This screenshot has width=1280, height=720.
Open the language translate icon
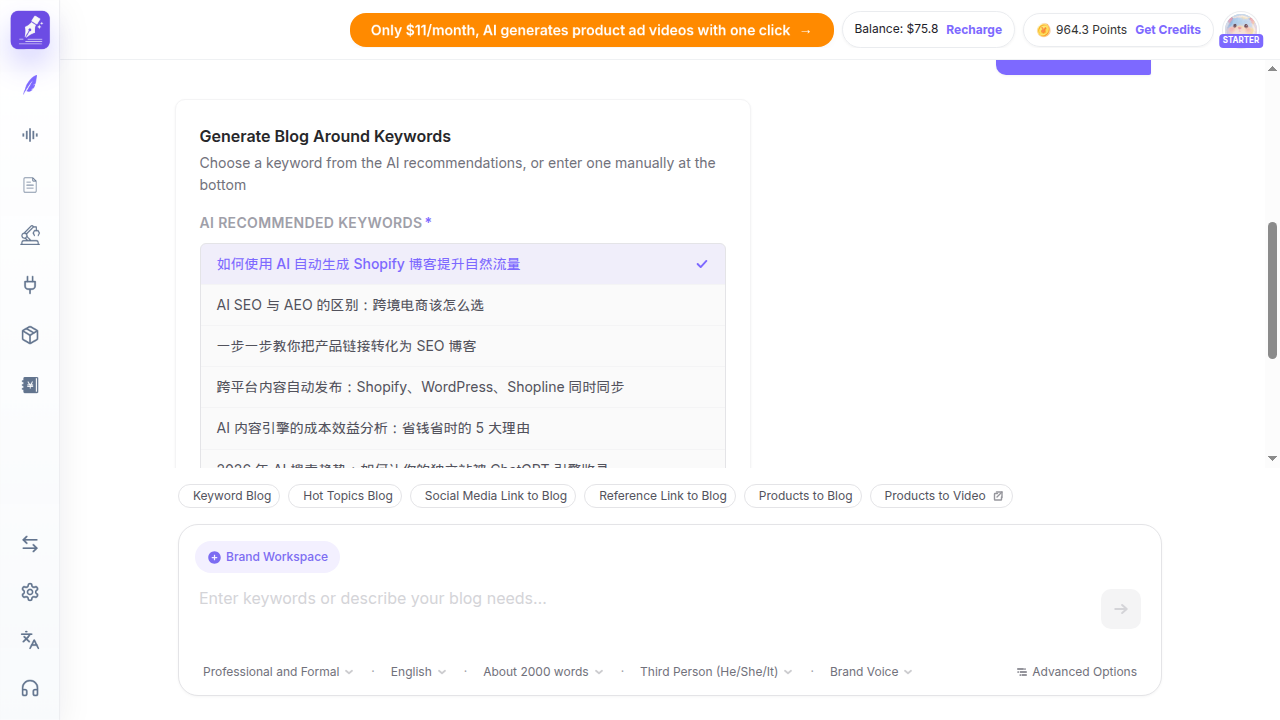point(30,640)
